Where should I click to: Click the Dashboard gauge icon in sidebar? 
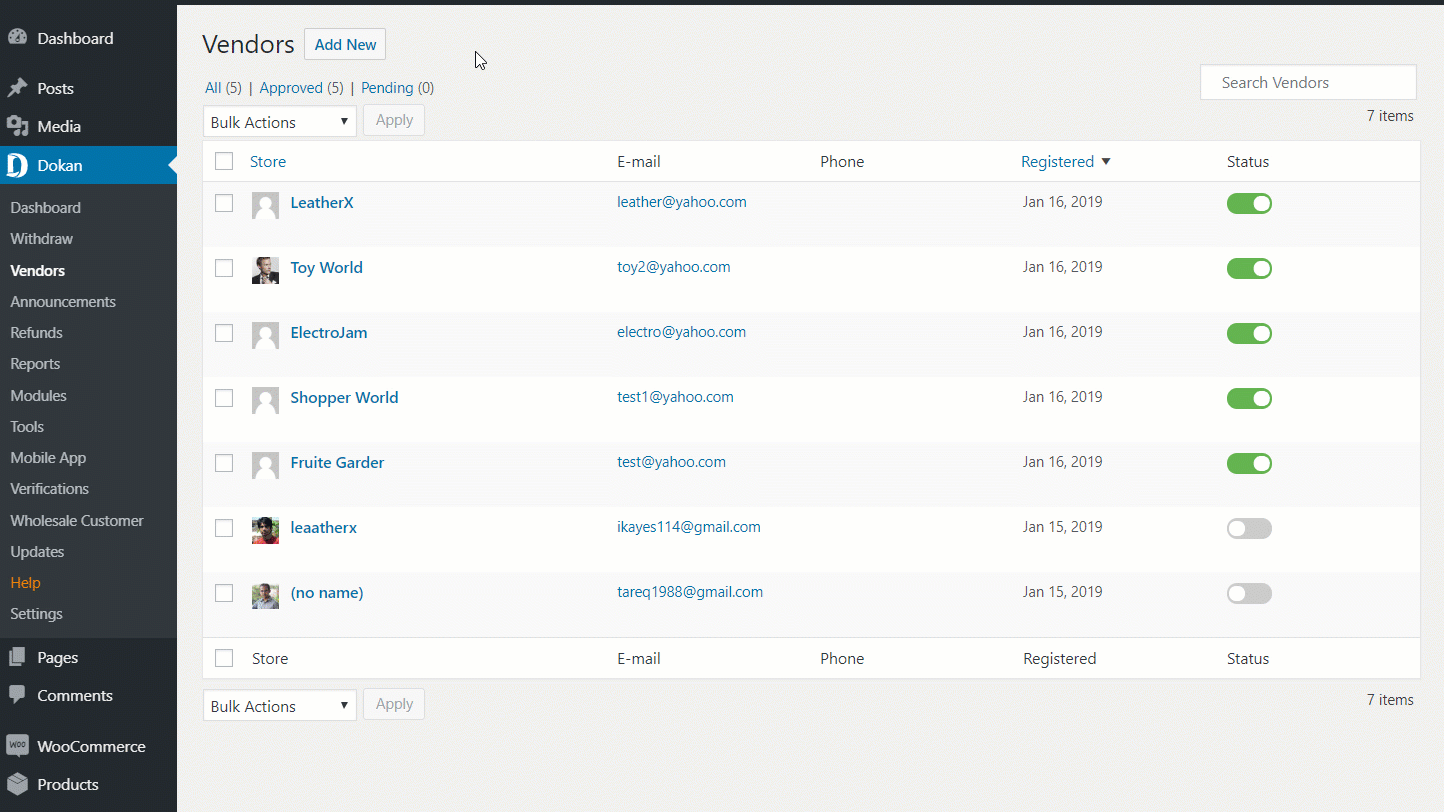[17, 38]
